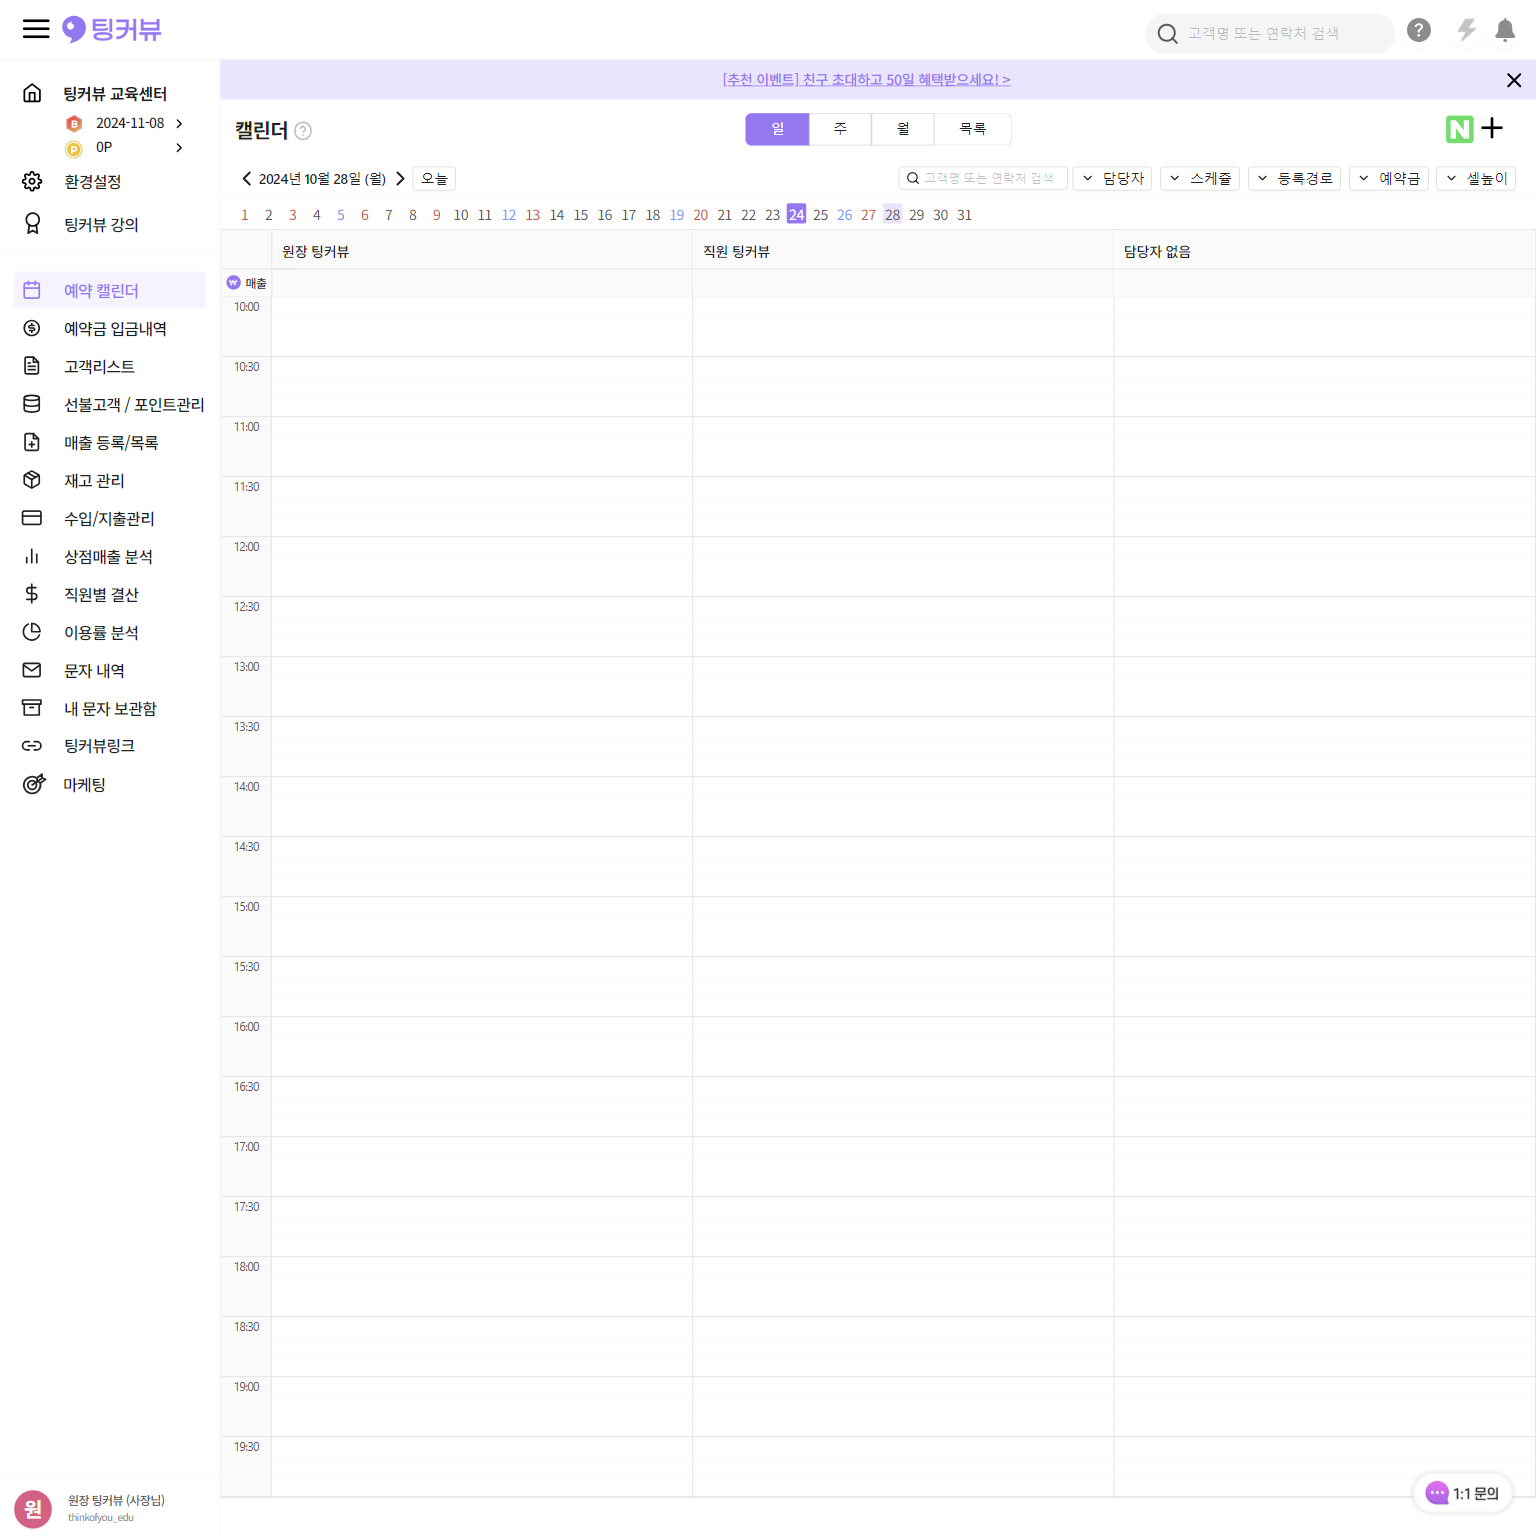Click the 마케팅 target icon
This screenshot has height=1536, width=1536.
(x=33, y=784)
